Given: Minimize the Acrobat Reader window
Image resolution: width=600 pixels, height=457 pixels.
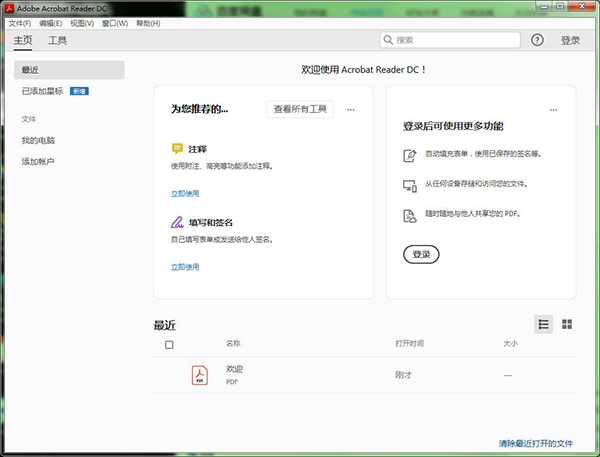Looking at the screenshot, I should pyautogui.click(x=544, y=6).
